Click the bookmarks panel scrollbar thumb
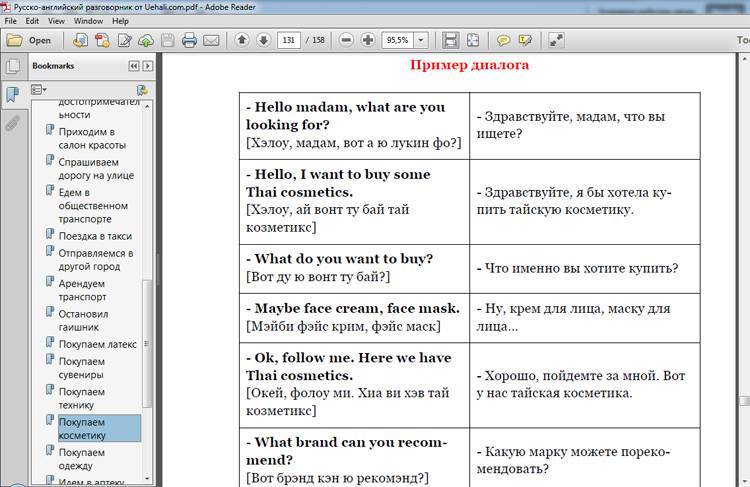This screenshot has height=487, width=750. pyautogui.click(x=147, y=343)
